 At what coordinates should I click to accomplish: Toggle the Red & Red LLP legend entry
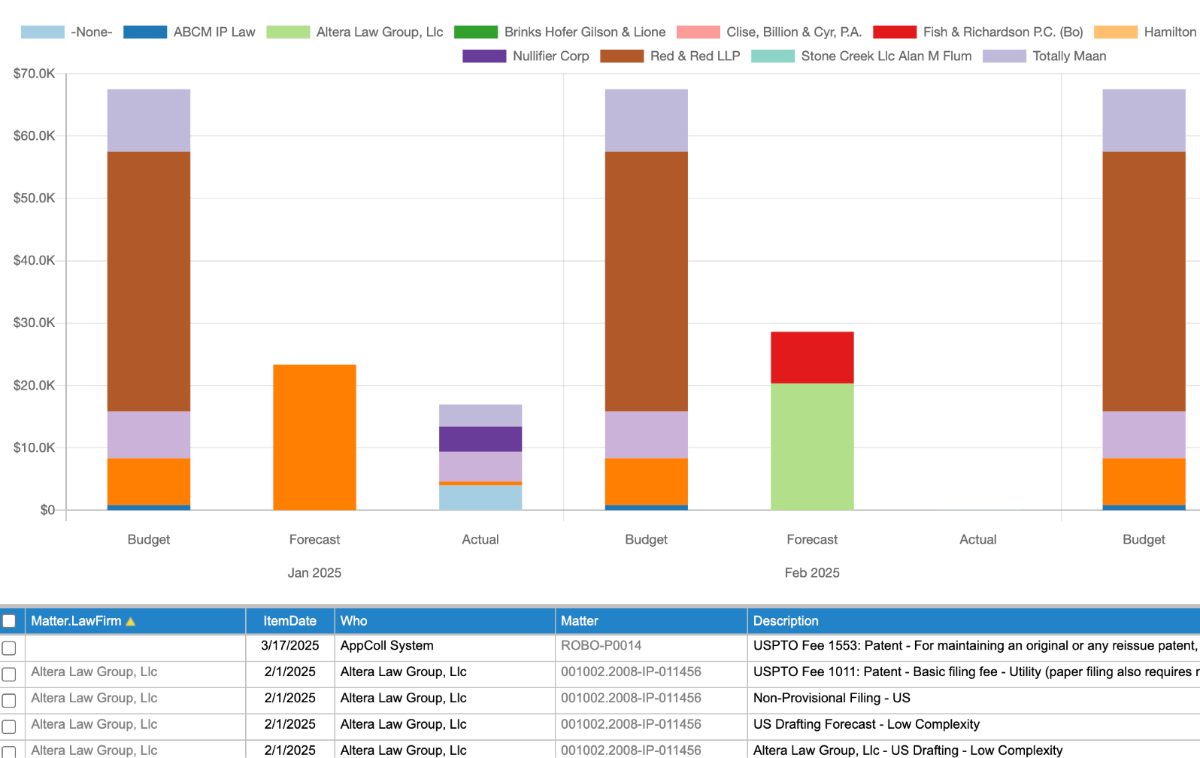coord(671,56)
